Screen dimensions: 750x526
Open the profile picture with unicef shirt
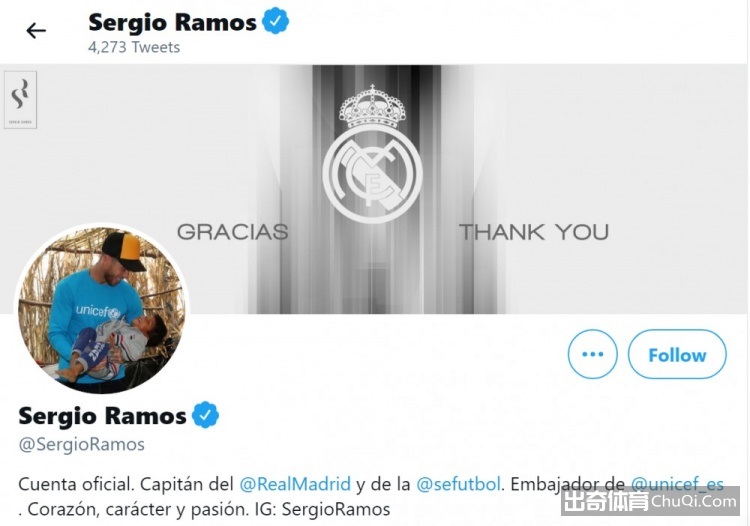pos(102,308)
